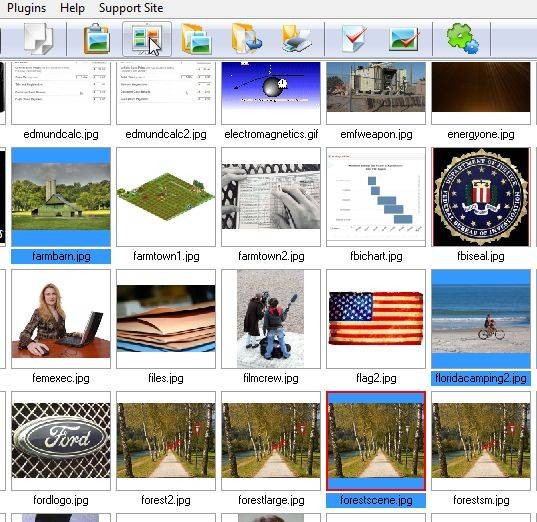537x522 pixels.
Task: Open the Help menu
Action: click(72, 8)
